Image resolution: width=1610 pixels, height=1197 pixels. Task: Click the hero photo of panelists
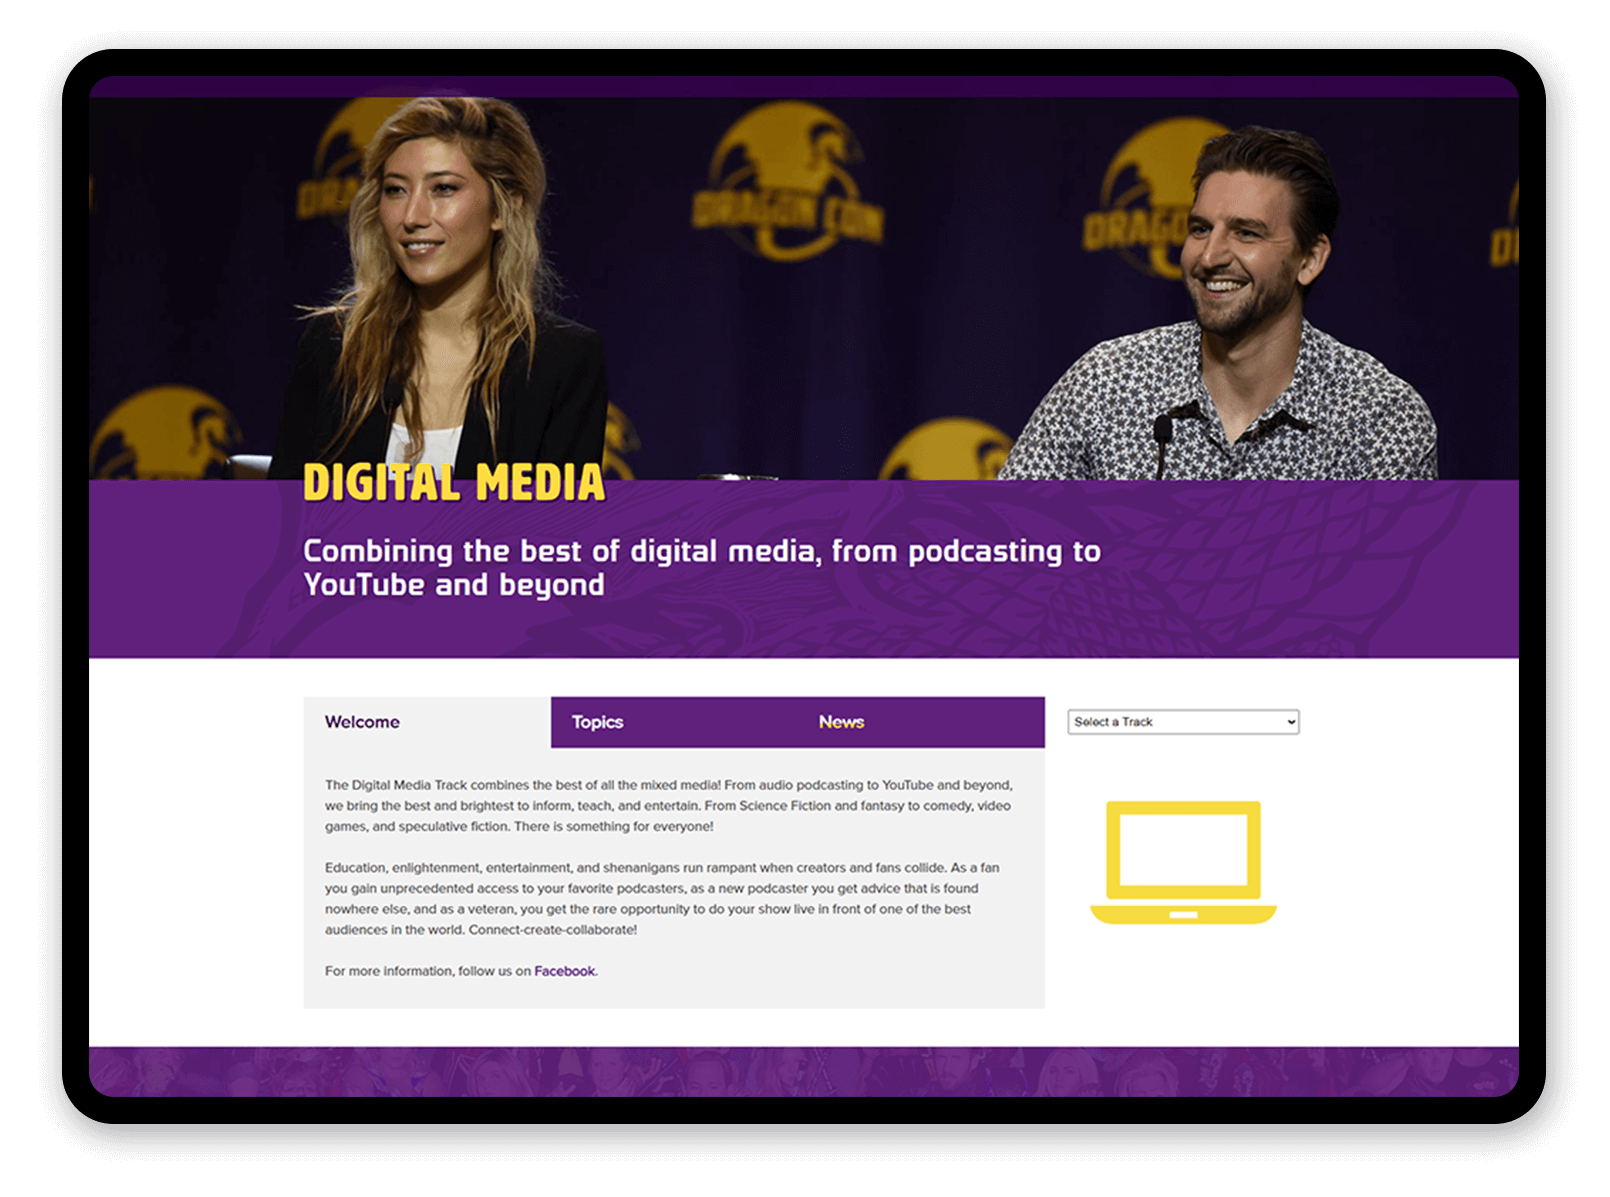(804, 288)
